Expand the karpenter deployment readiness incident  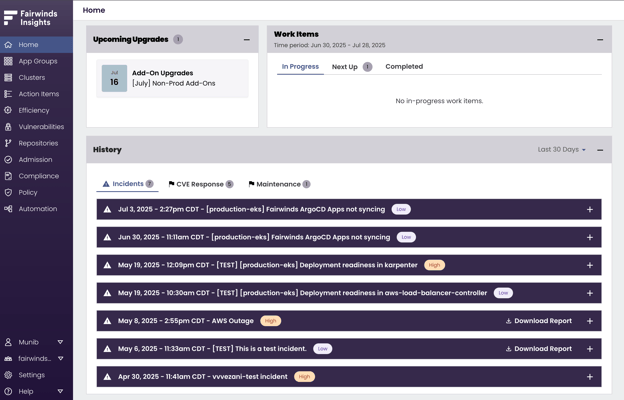click(x=590, y=265)
